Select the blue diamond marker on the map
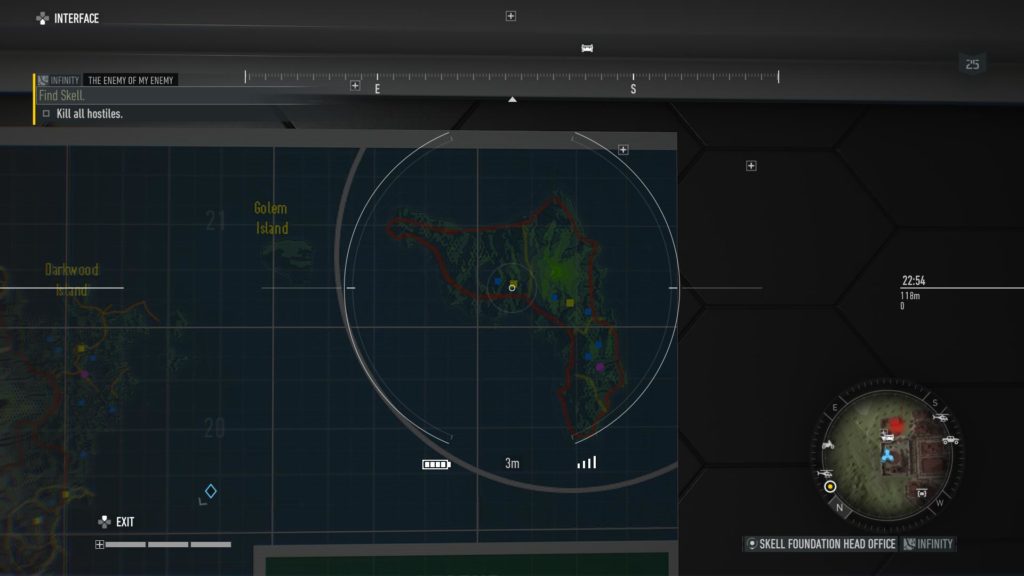Image resolution: width=1024 pixels, height=576 pixels. point(211,490)
